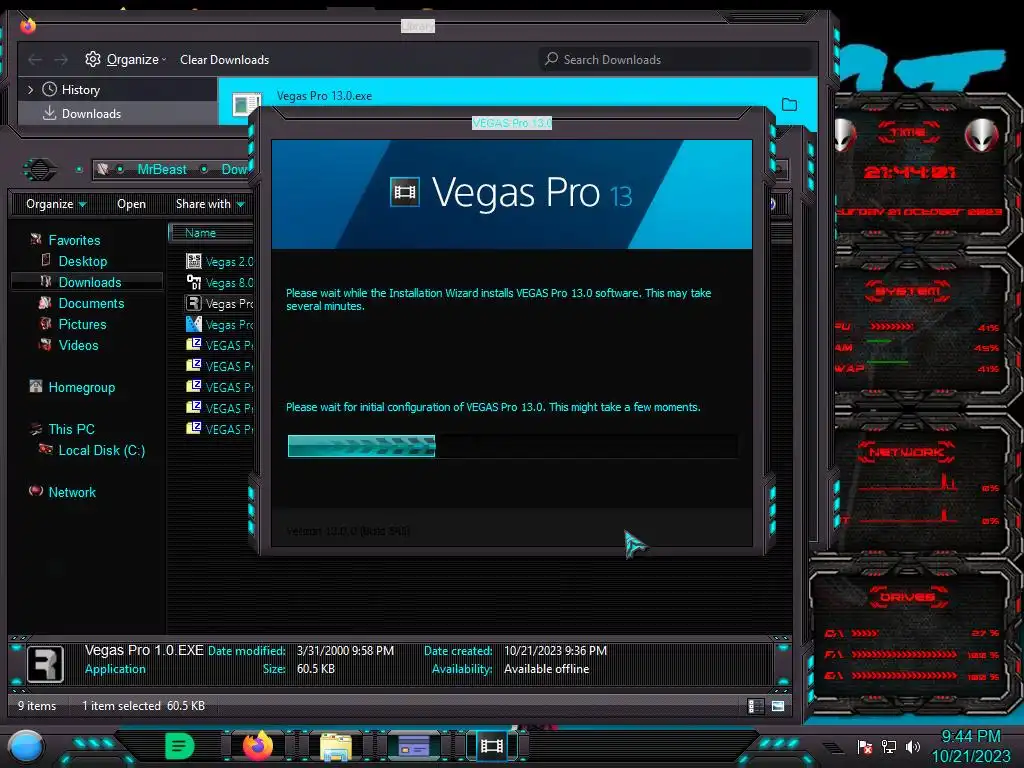Switch Explorer to large icons view

click(x=778, y=706)
